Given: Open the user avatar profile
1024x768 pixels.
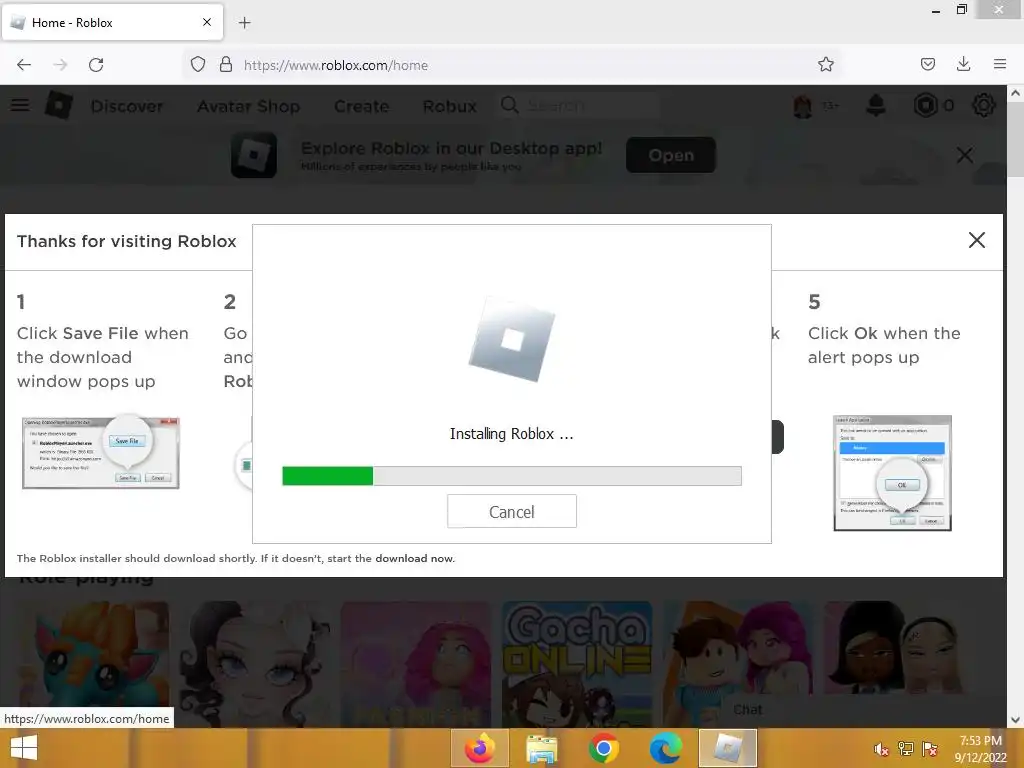Looking at the screenshot, I should pyautogui.click(x=803, y=106).
